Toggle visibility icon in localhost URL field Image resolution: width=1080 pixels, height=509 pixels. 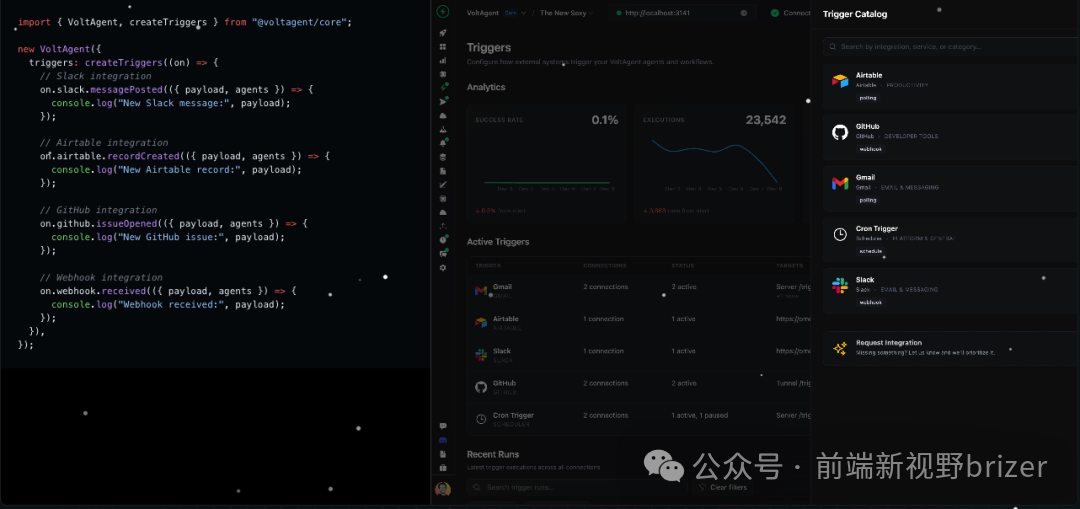[x=743, y=13]
